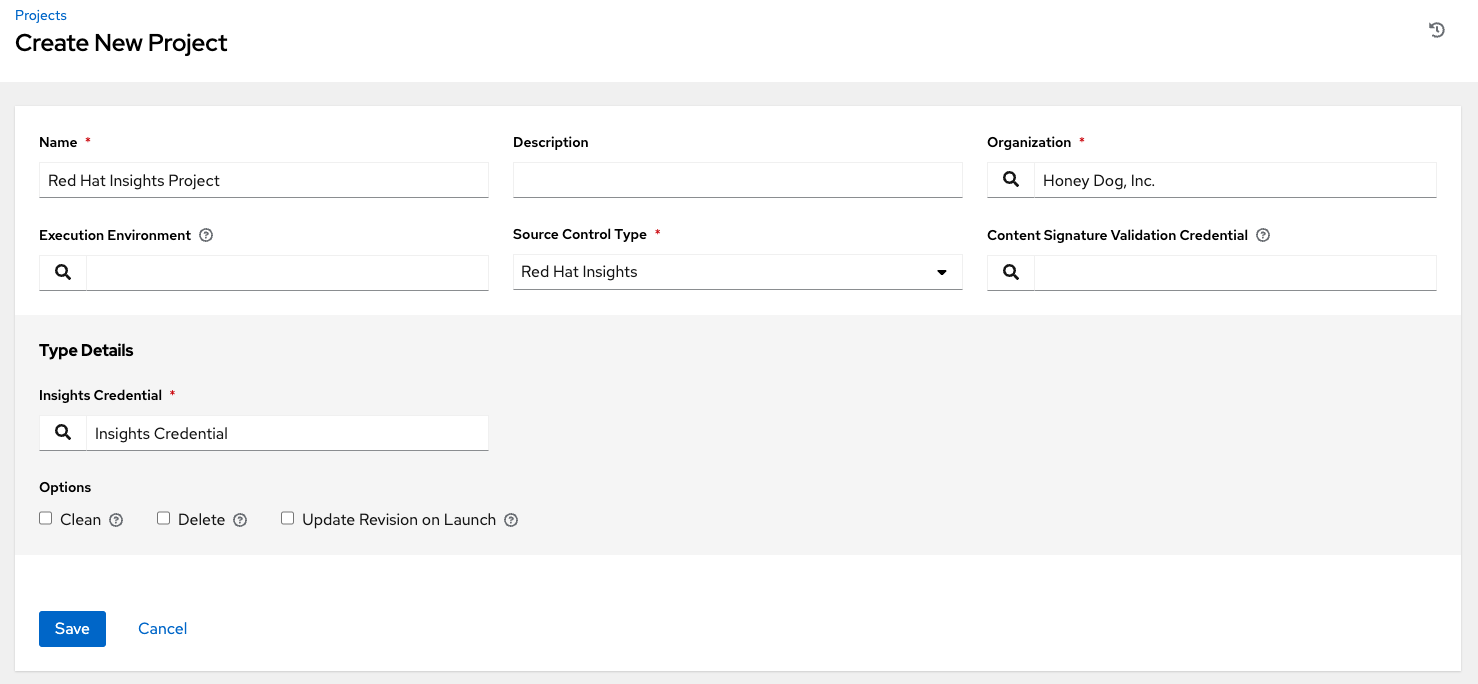Navigate to Projects via breadcrumb
The height and width of the screenshot is (684, 1478).
click(x=40, y=15)
